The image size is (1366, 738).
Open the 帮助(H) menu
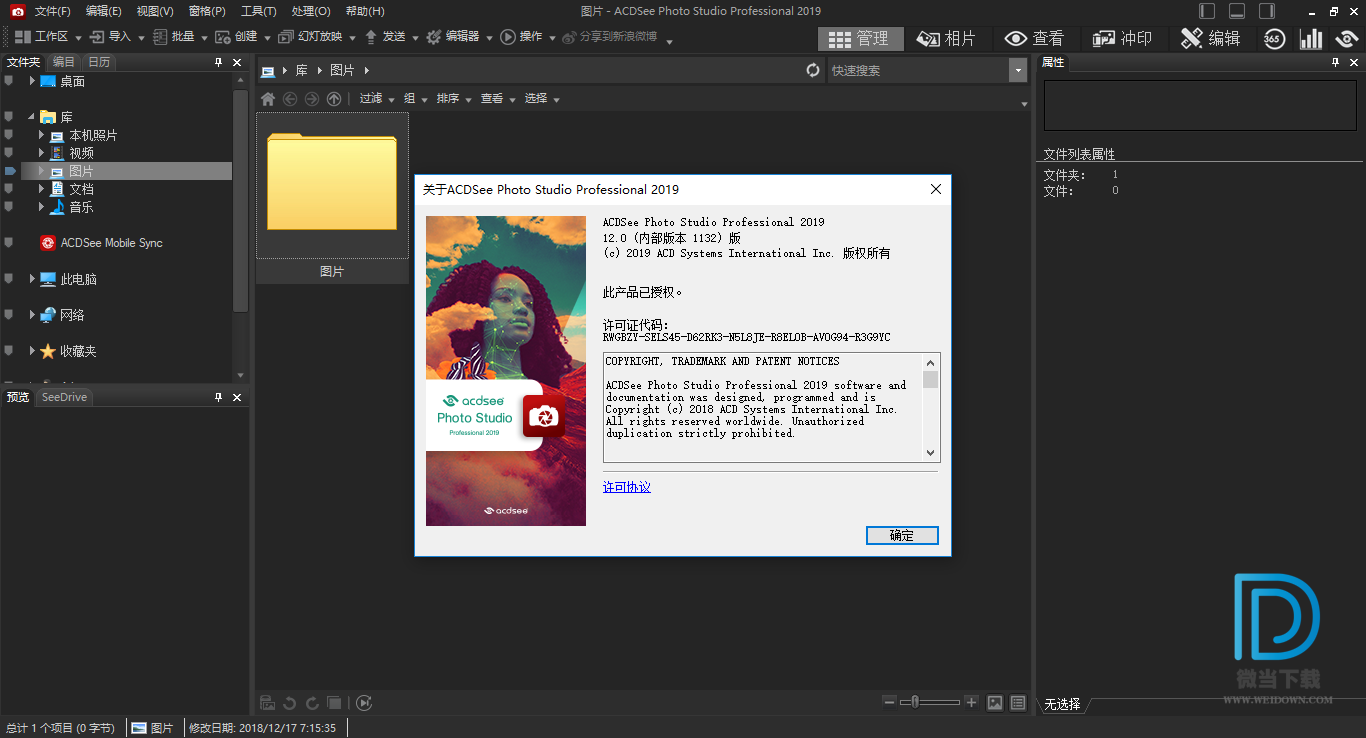[365, 11]
